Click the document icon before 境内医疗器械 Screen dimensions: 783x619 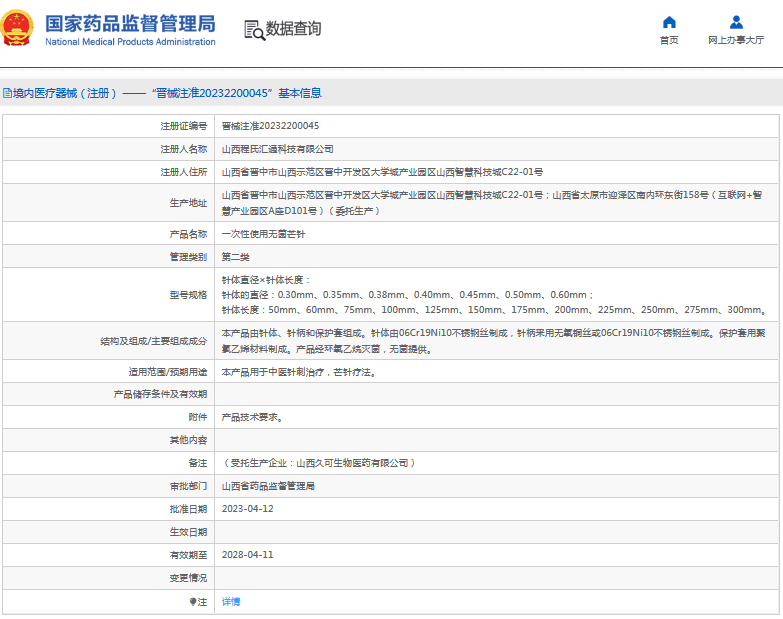point(7,93)
